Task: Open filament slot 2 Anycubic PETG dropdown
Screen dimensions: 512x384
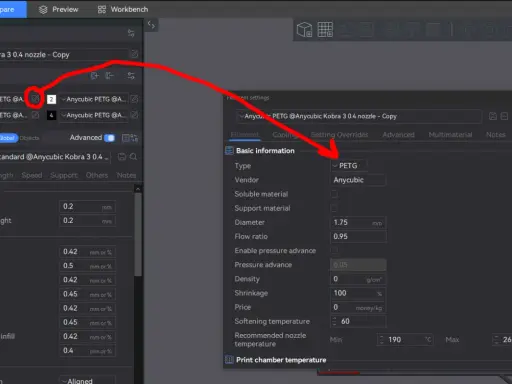Action: click(94, 99)
